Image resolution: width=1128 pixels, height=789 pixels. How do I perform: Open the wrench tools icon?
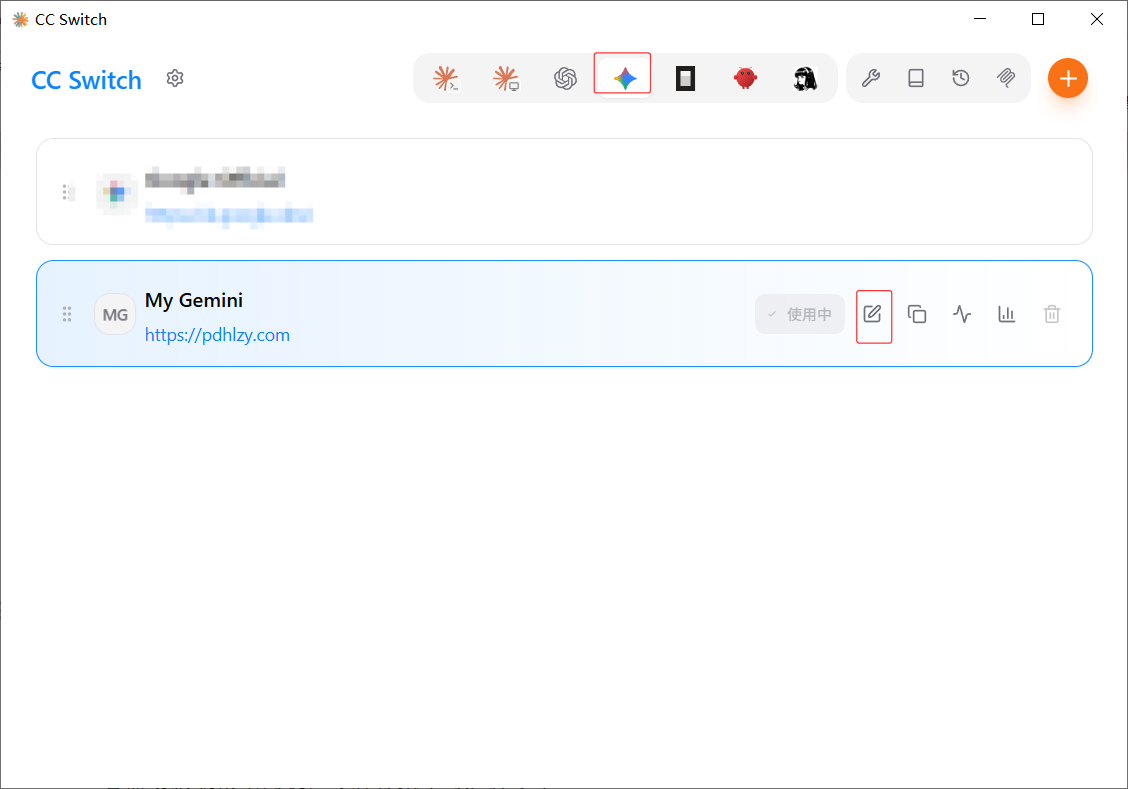870,78
